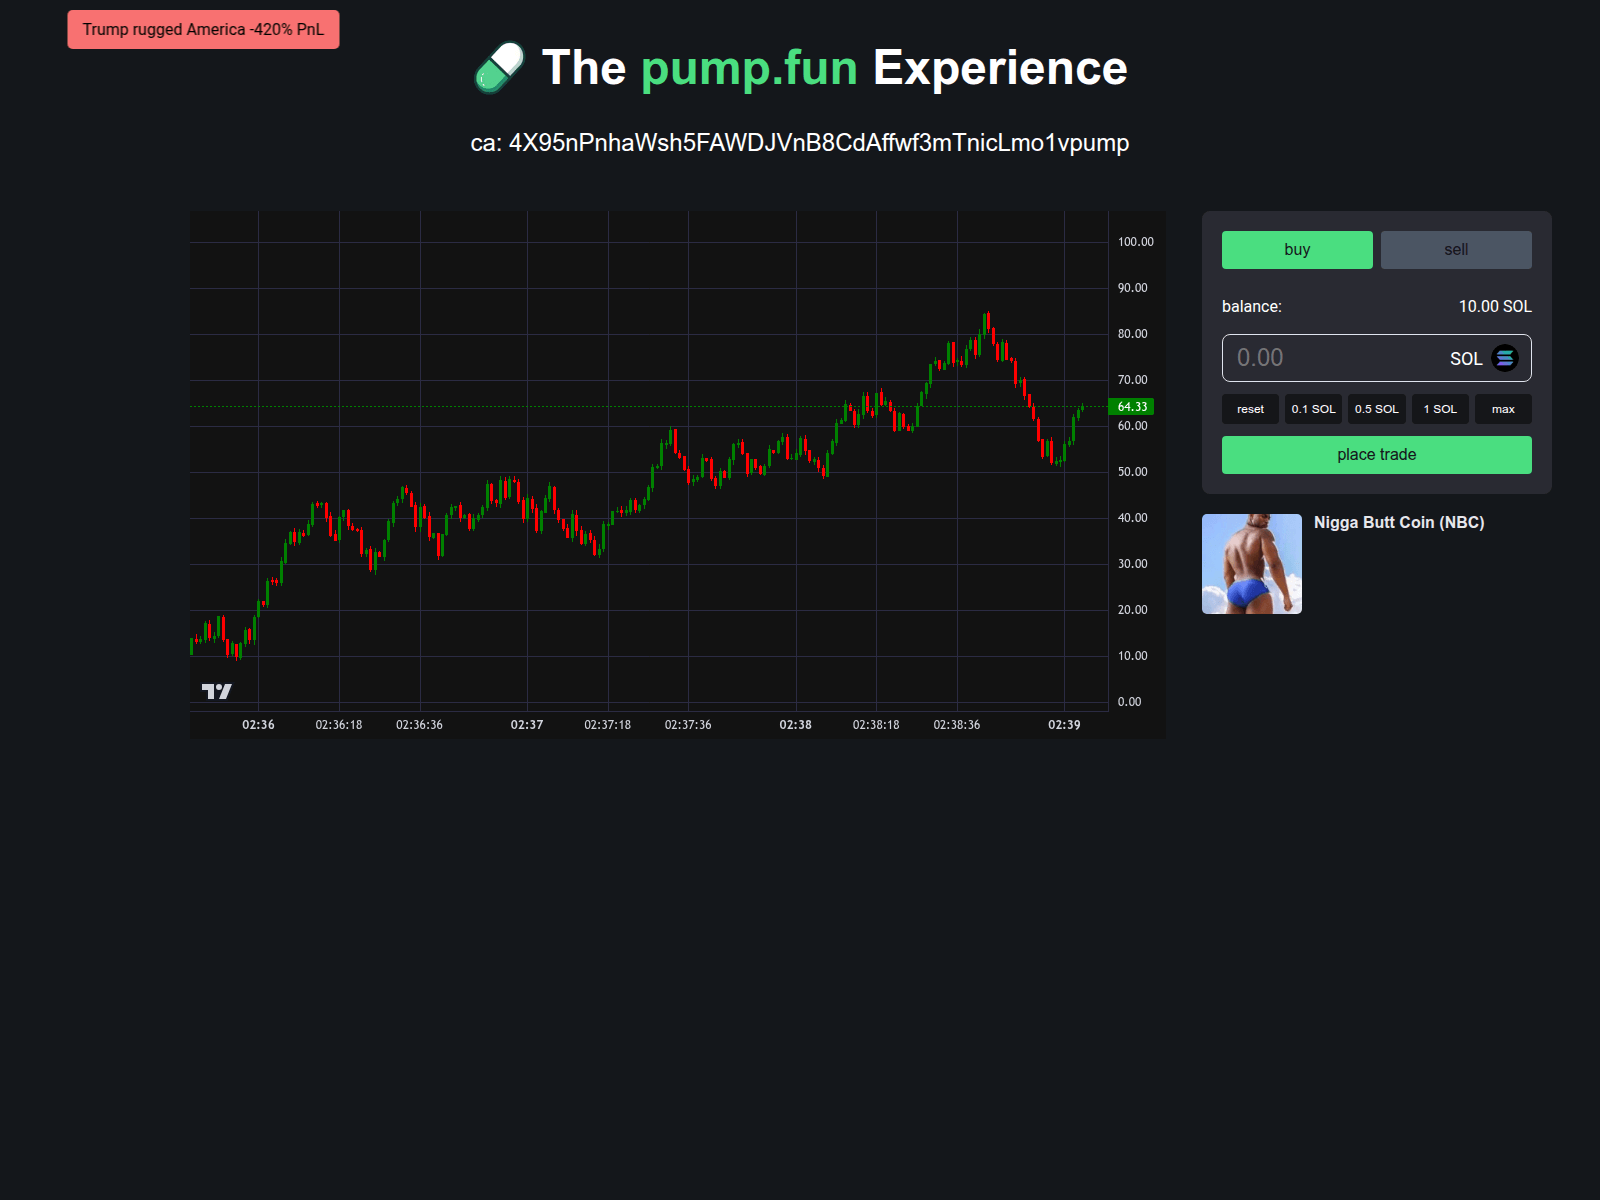
Task: Click the 100.00 price axis label
Action: (1136, 242)
